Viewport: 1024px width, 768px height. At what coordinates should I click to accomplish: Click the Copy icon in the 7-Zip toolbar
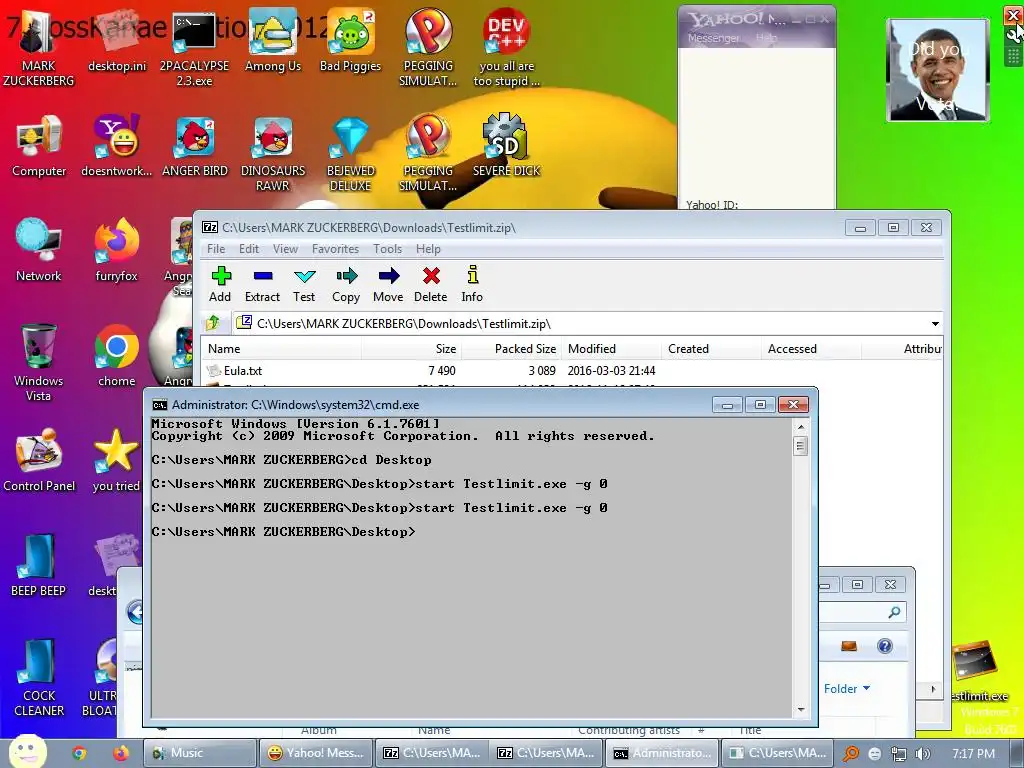tap(346, 284)
